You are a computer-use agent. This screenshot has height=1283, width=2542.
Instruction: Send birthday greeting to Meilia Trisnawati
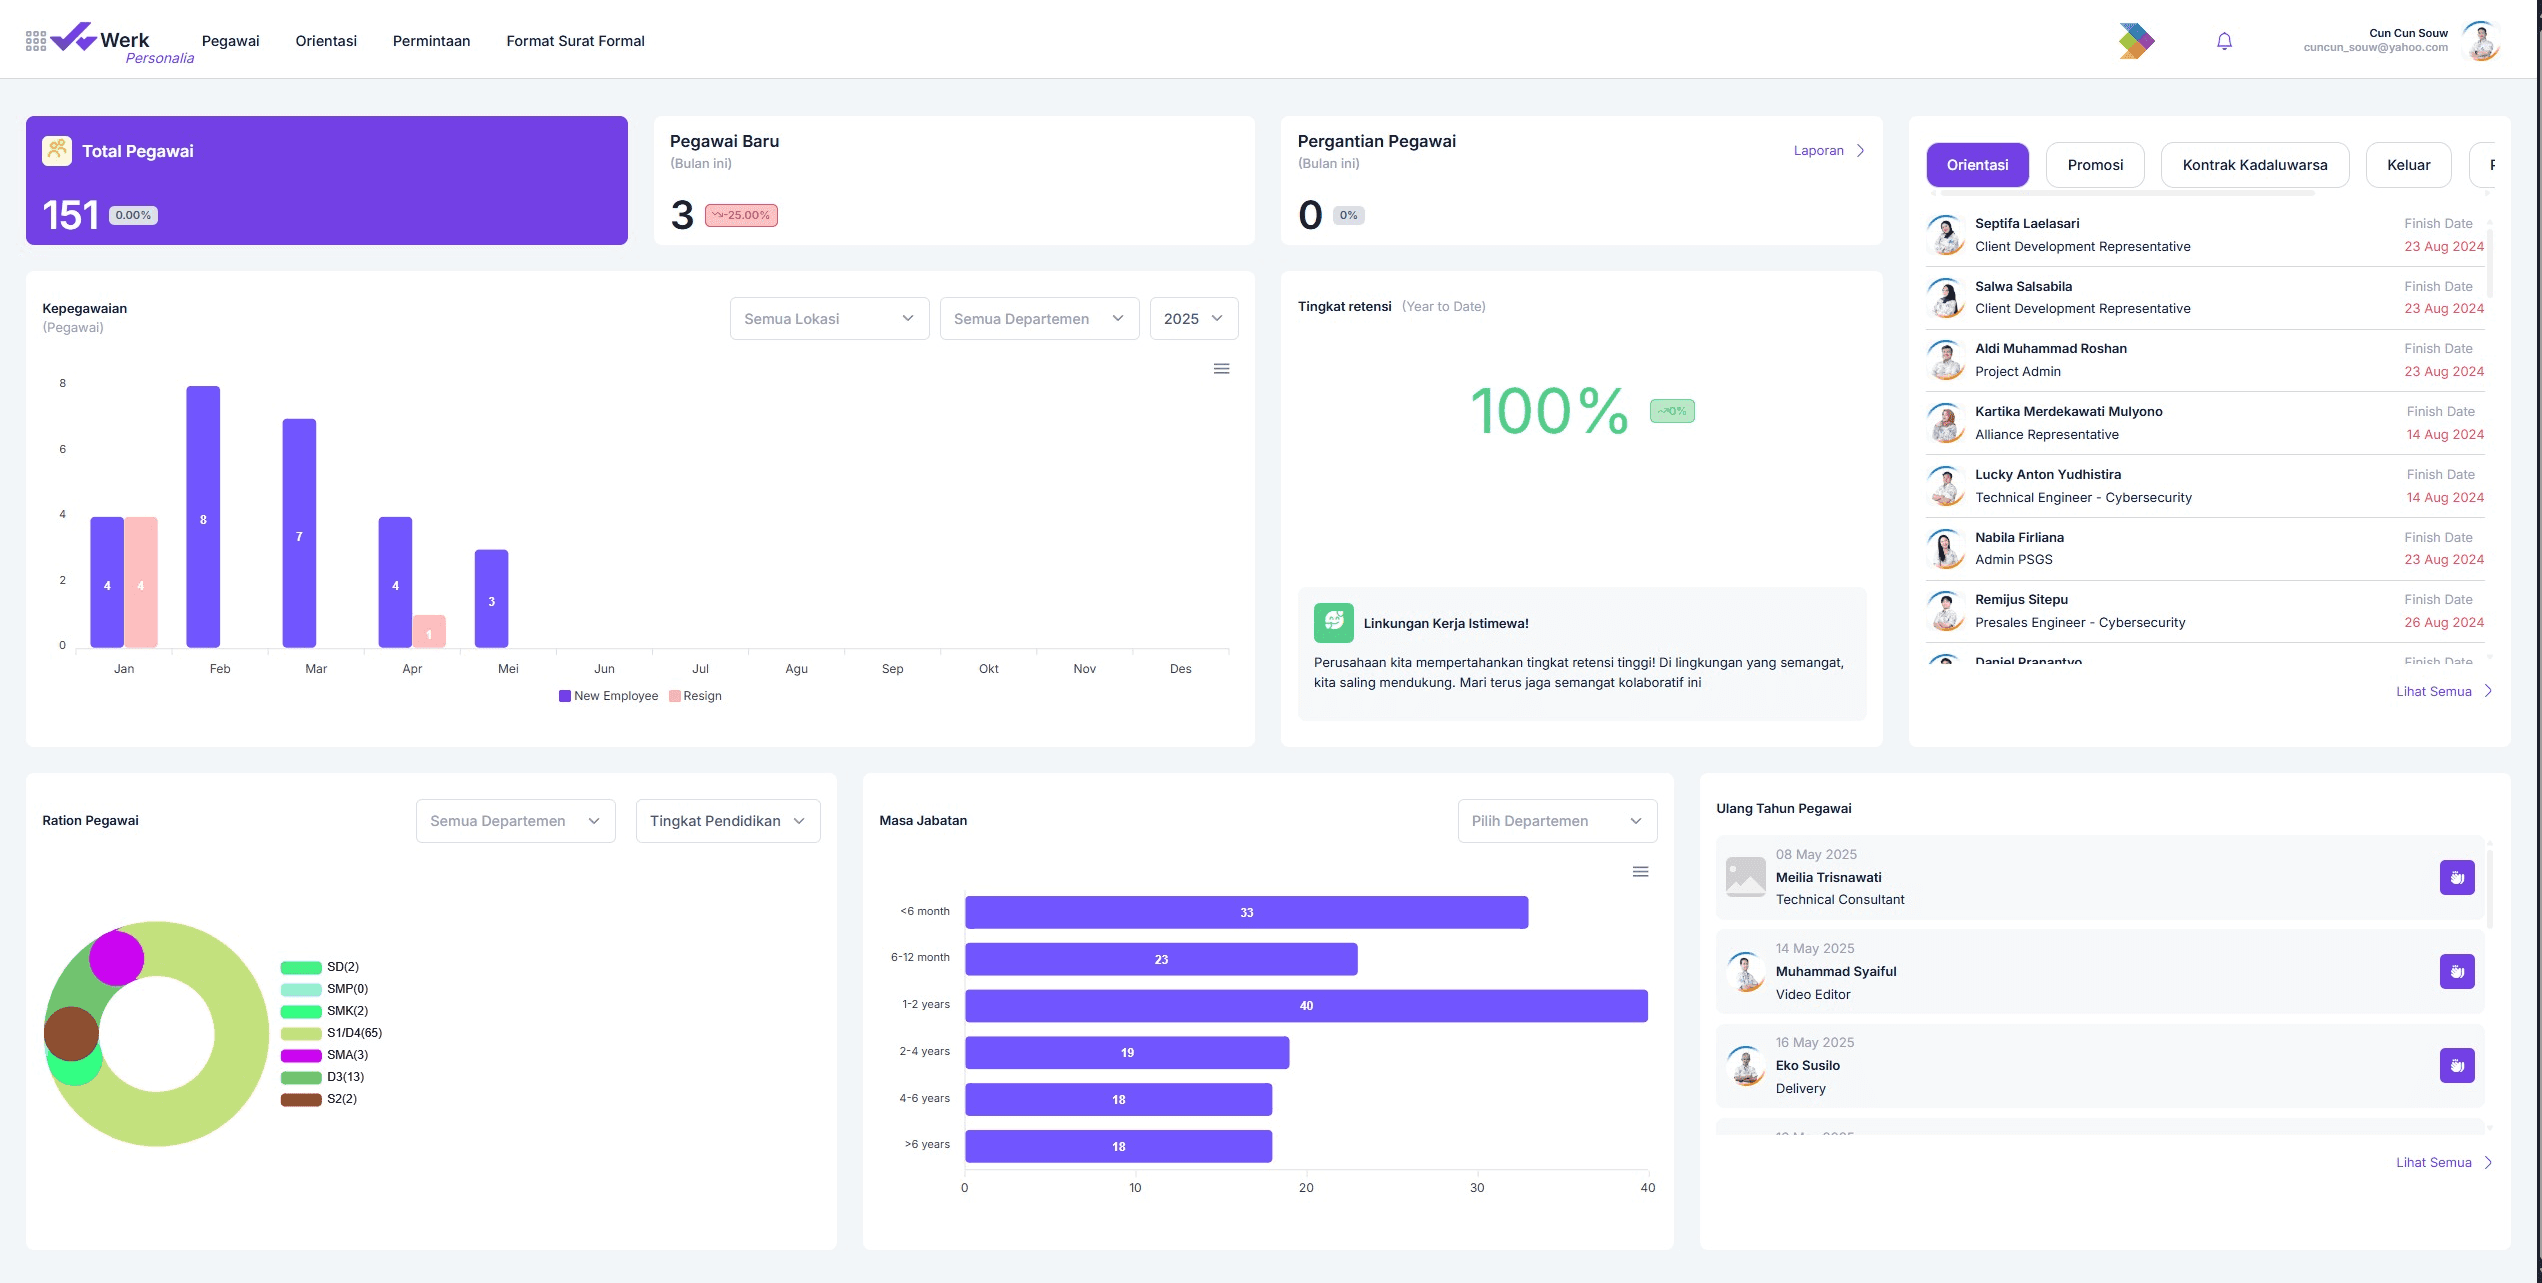[2457, 877]
